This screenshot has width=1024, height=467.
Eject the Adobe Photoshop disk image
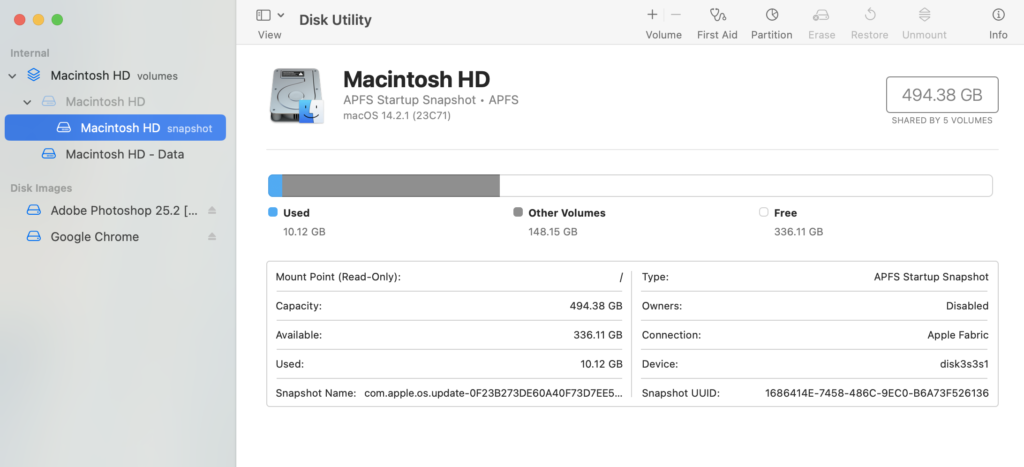(212, 210)
